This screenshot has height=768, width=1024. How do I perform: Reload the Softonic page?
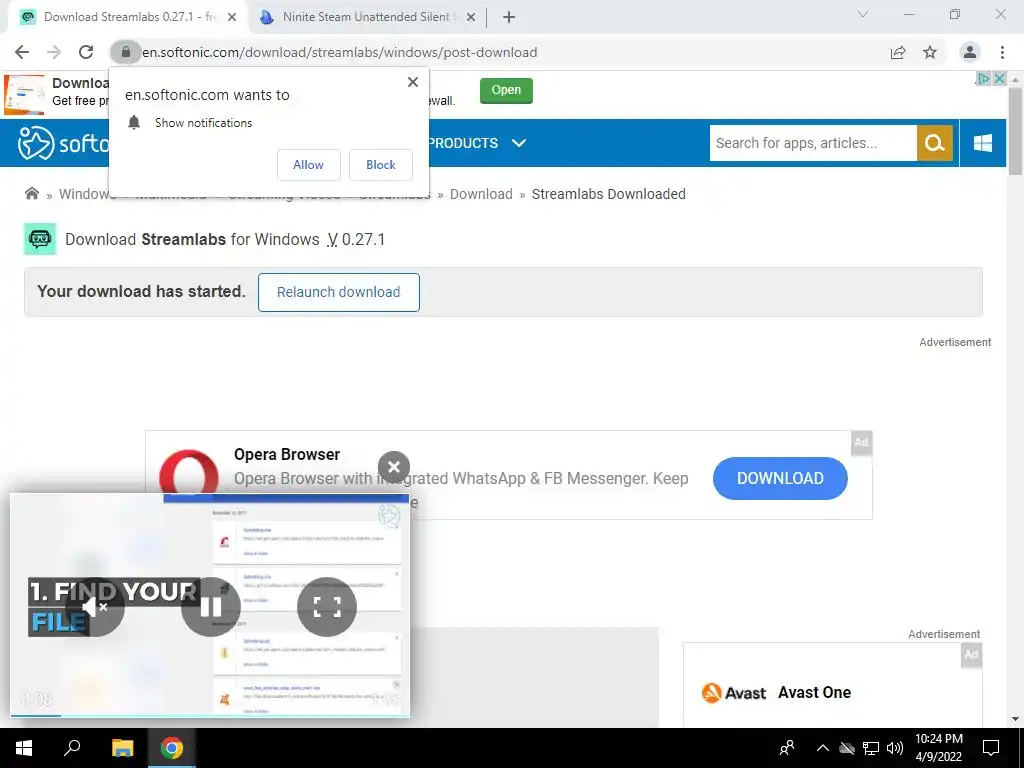click(x=86, y=52)
